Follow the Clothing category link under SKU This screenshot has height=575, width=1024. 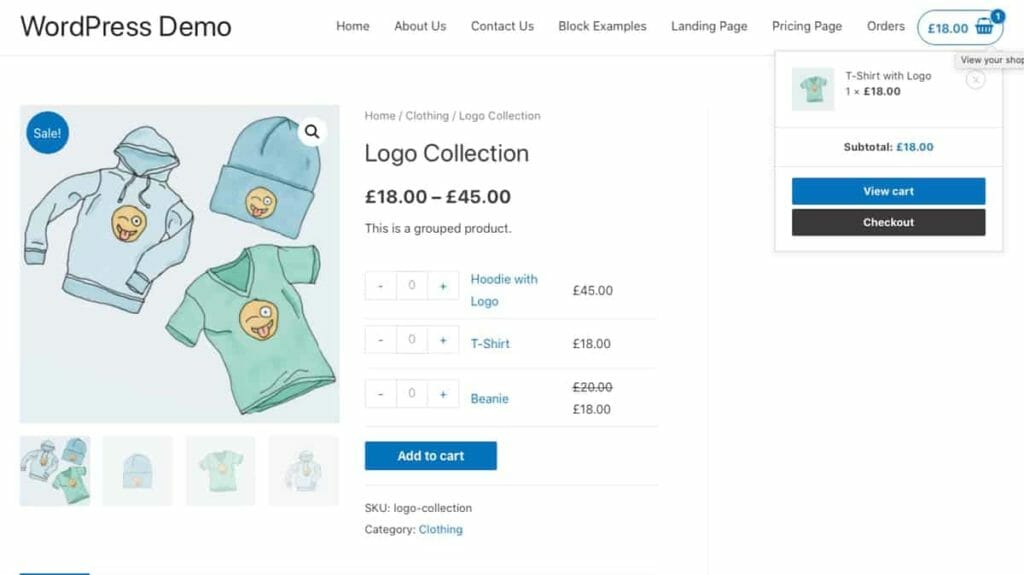pos(440,529)
